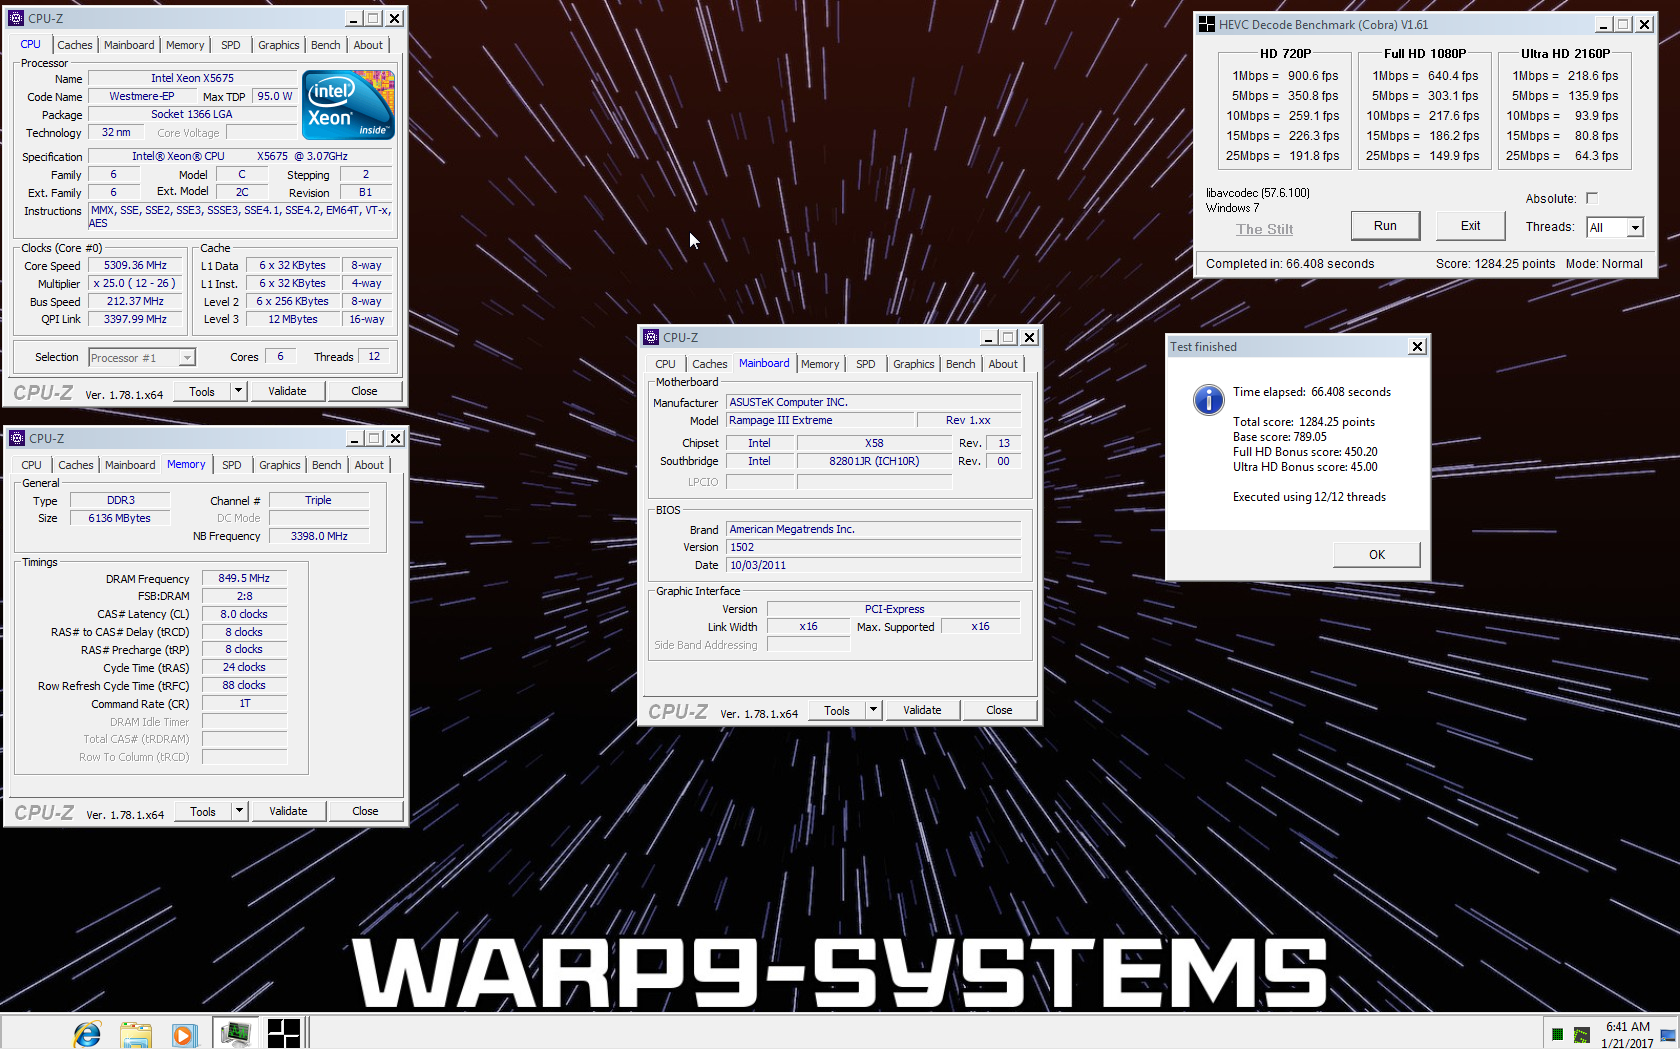Click Tools button in Memory window

coord(203,811)
